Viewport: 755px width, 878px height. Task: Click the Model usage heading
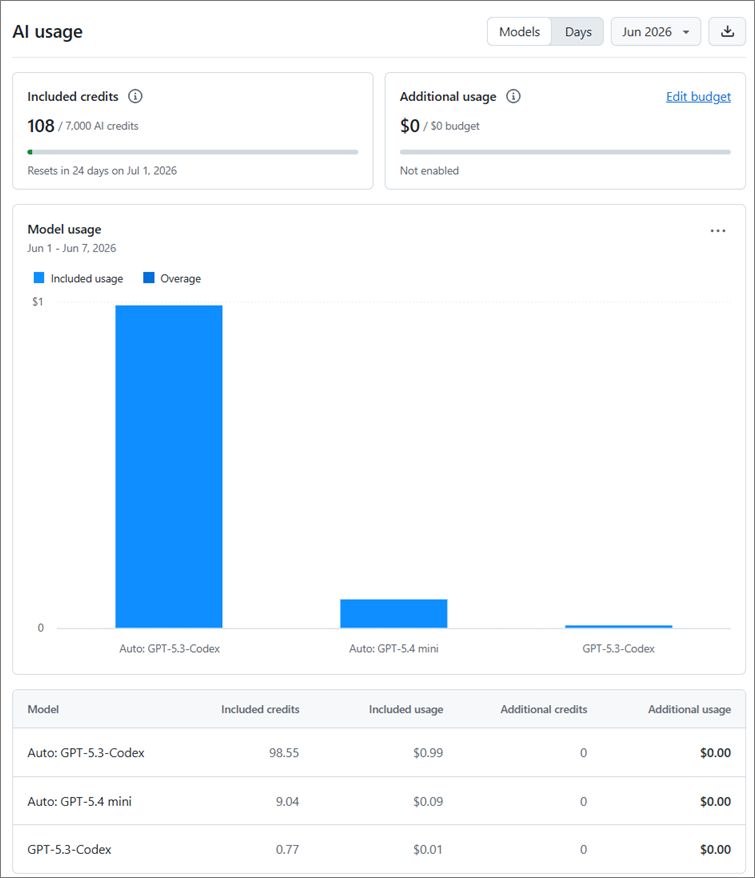click(x=64, y=229)
